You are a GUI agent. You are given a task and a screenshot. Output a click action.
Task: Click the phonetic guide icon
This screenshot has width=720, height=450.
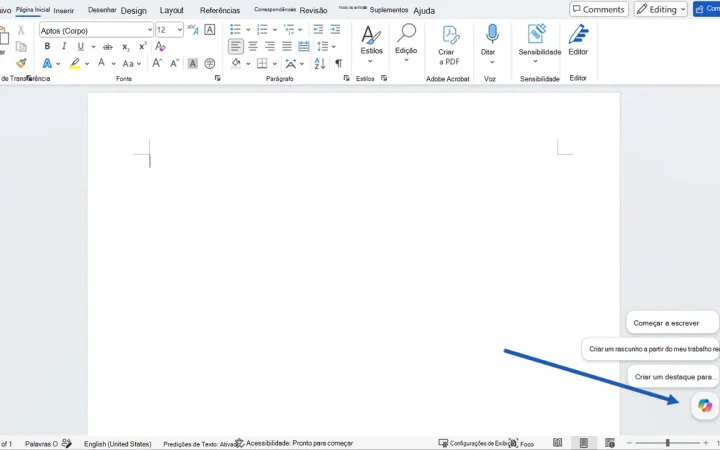tap(193, 30)
